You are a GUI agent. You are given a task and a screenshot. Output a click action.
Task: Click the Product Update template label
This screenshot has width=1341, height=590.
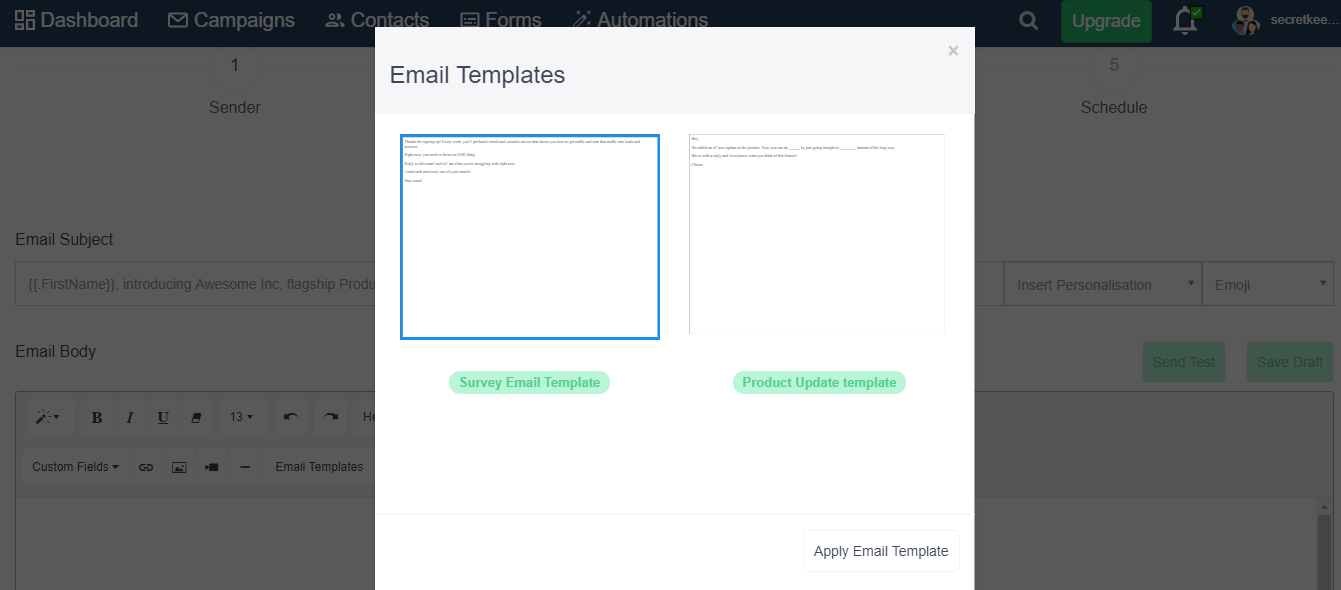click(x=819, y=382)
